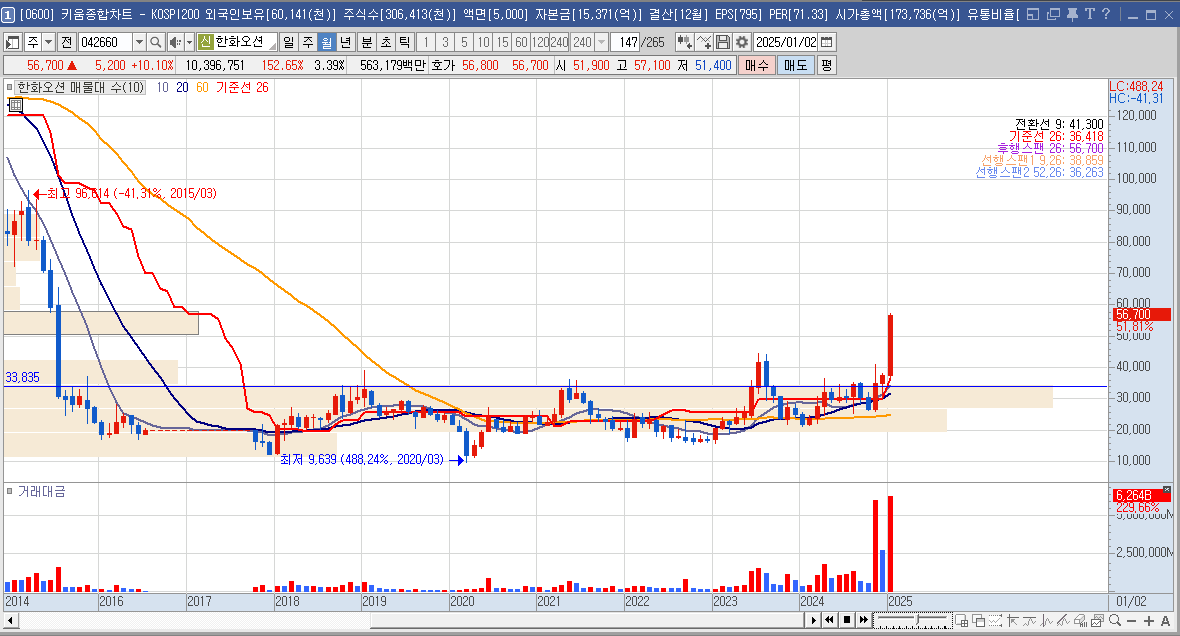
Task: Click rewind button in playback controls
Action: [x=829, y=620]
